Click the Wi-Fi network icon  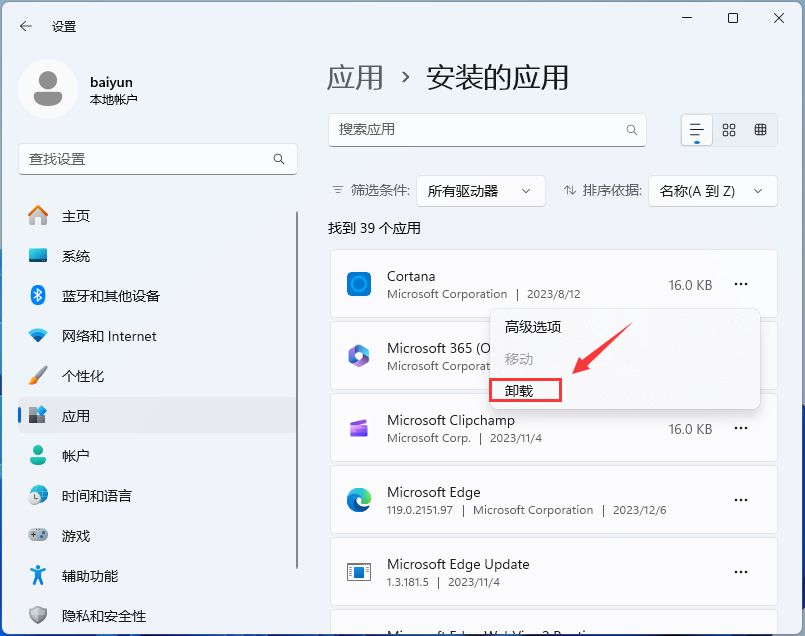pyautogui.click(x=38, y=336)
